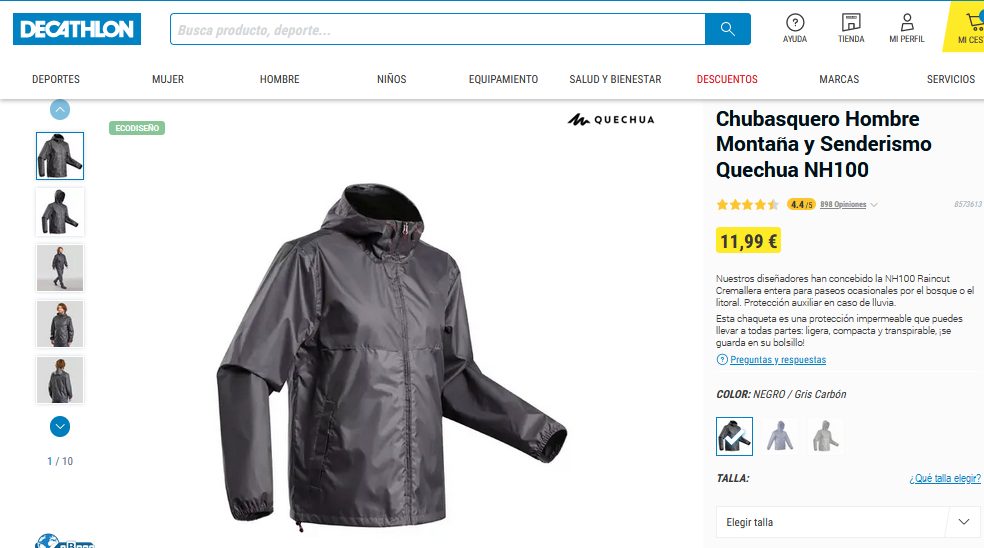The height and width of the screenshot is (548, 984).
Task: Open the Descuentos menu
Action: tap(727, 79)
